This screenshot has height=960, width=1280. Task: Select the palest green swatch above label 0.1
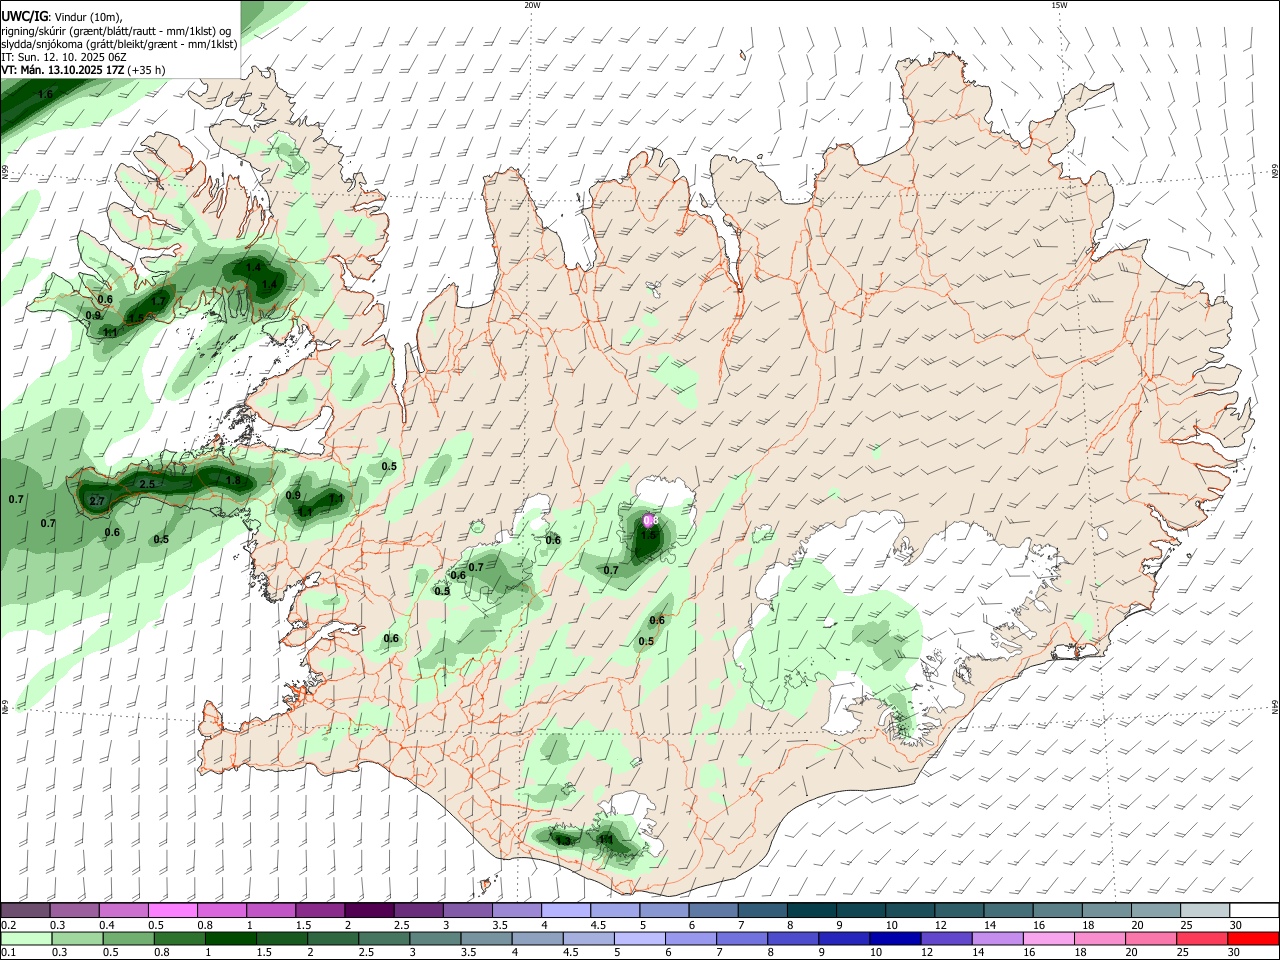(x=24, y=938)
